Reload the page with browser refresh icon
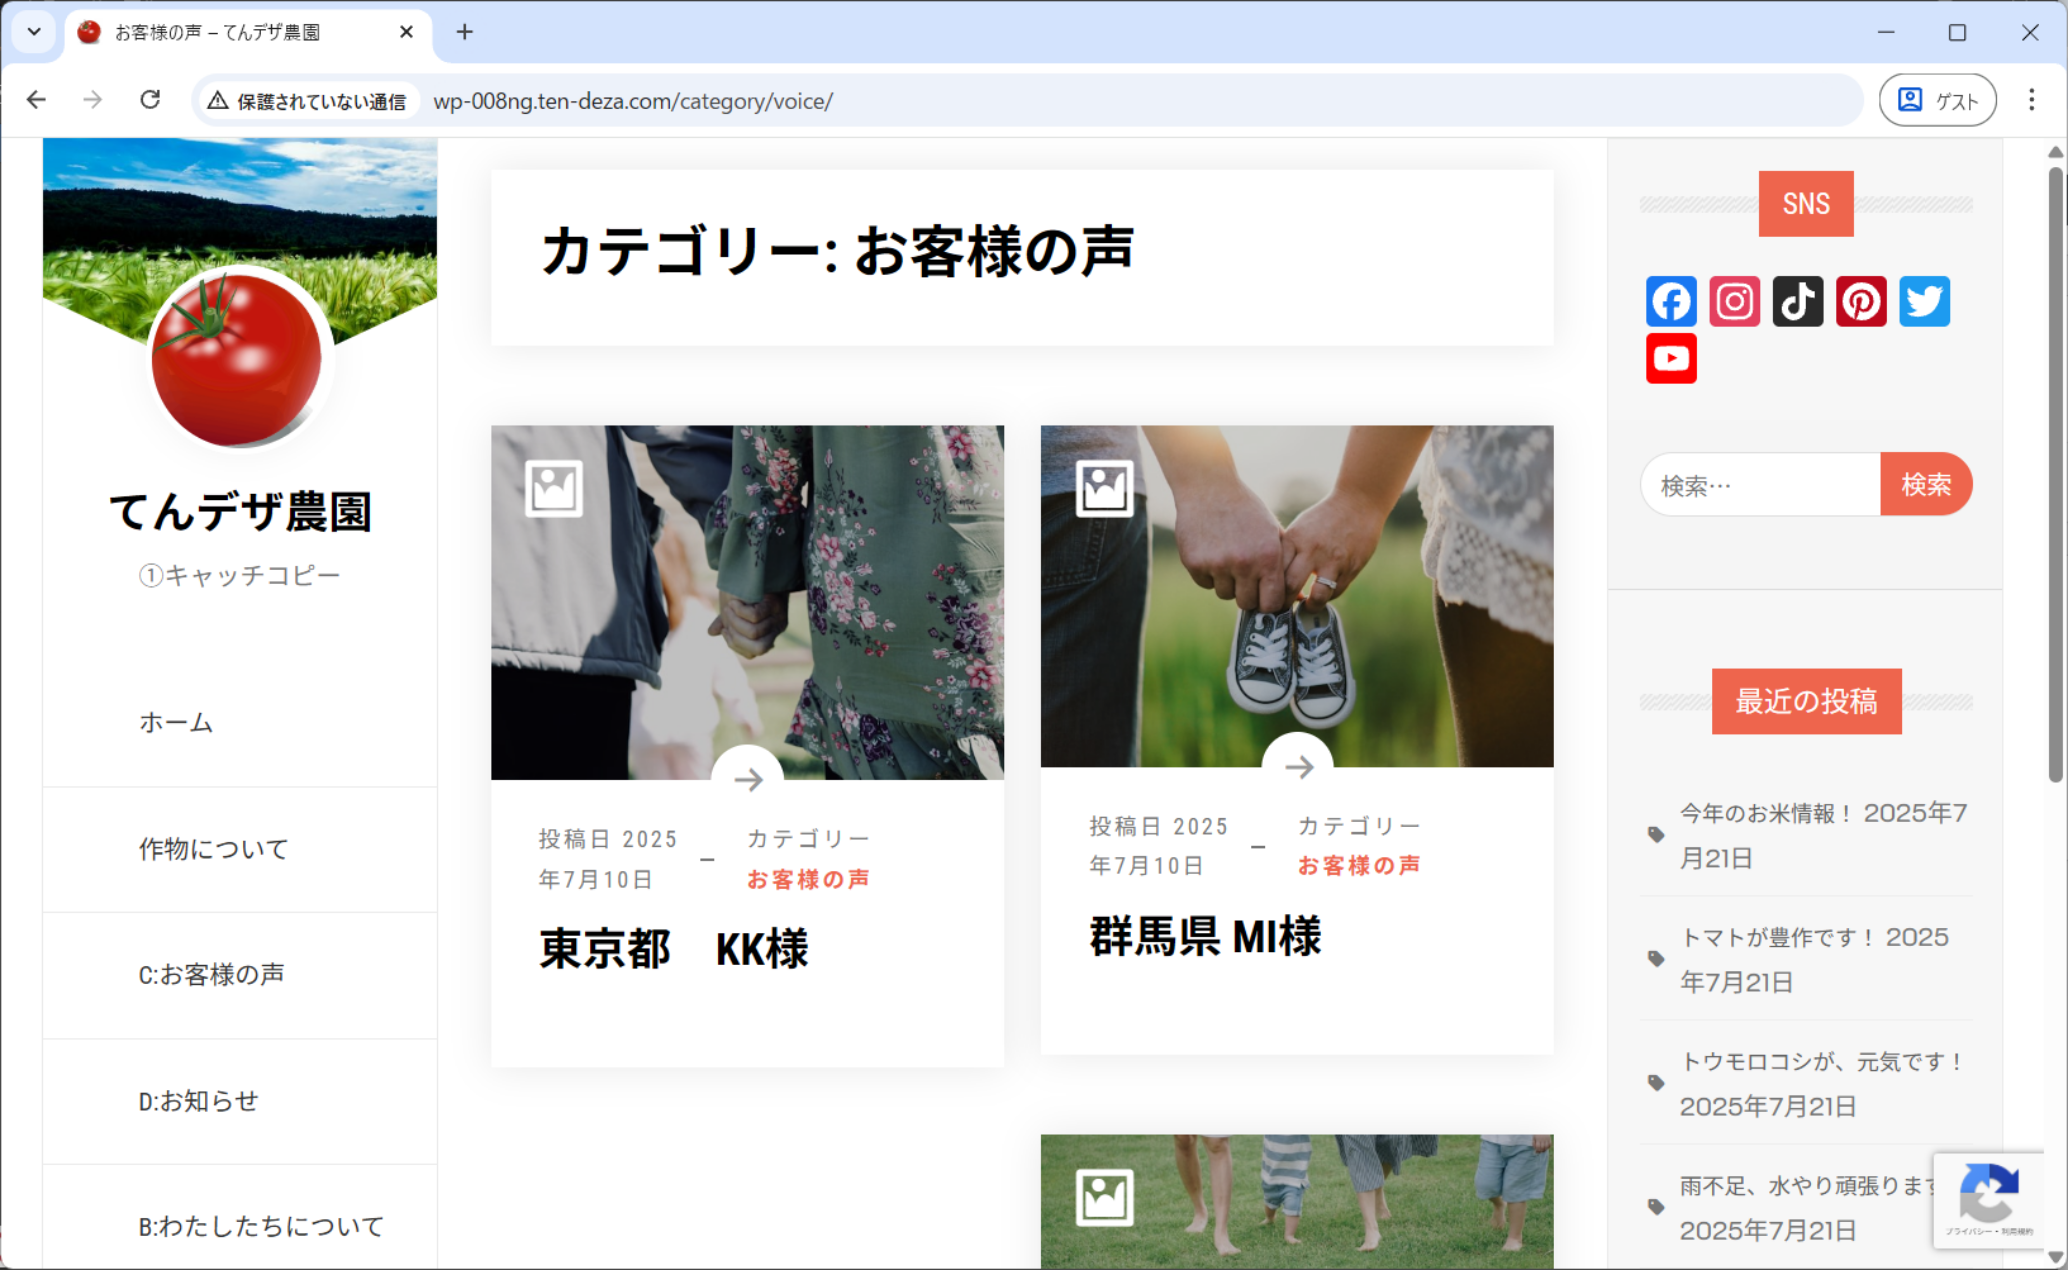Screen dimensions: 2068x1270 [150, 100]
